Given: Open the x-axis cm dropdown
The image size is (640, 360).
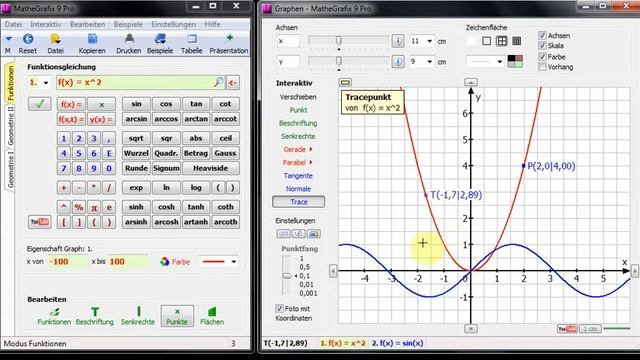Looking at the screenshot, I should (x=429, y=41).
